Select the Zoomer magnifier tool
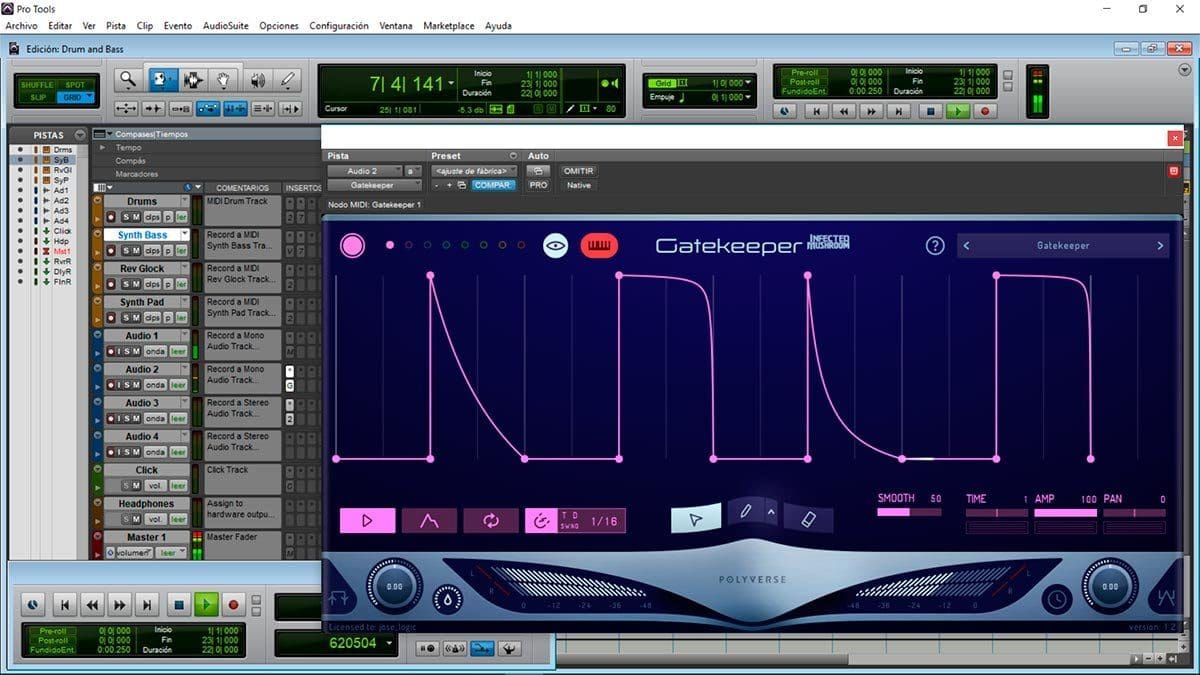 (x=128, y=81)
